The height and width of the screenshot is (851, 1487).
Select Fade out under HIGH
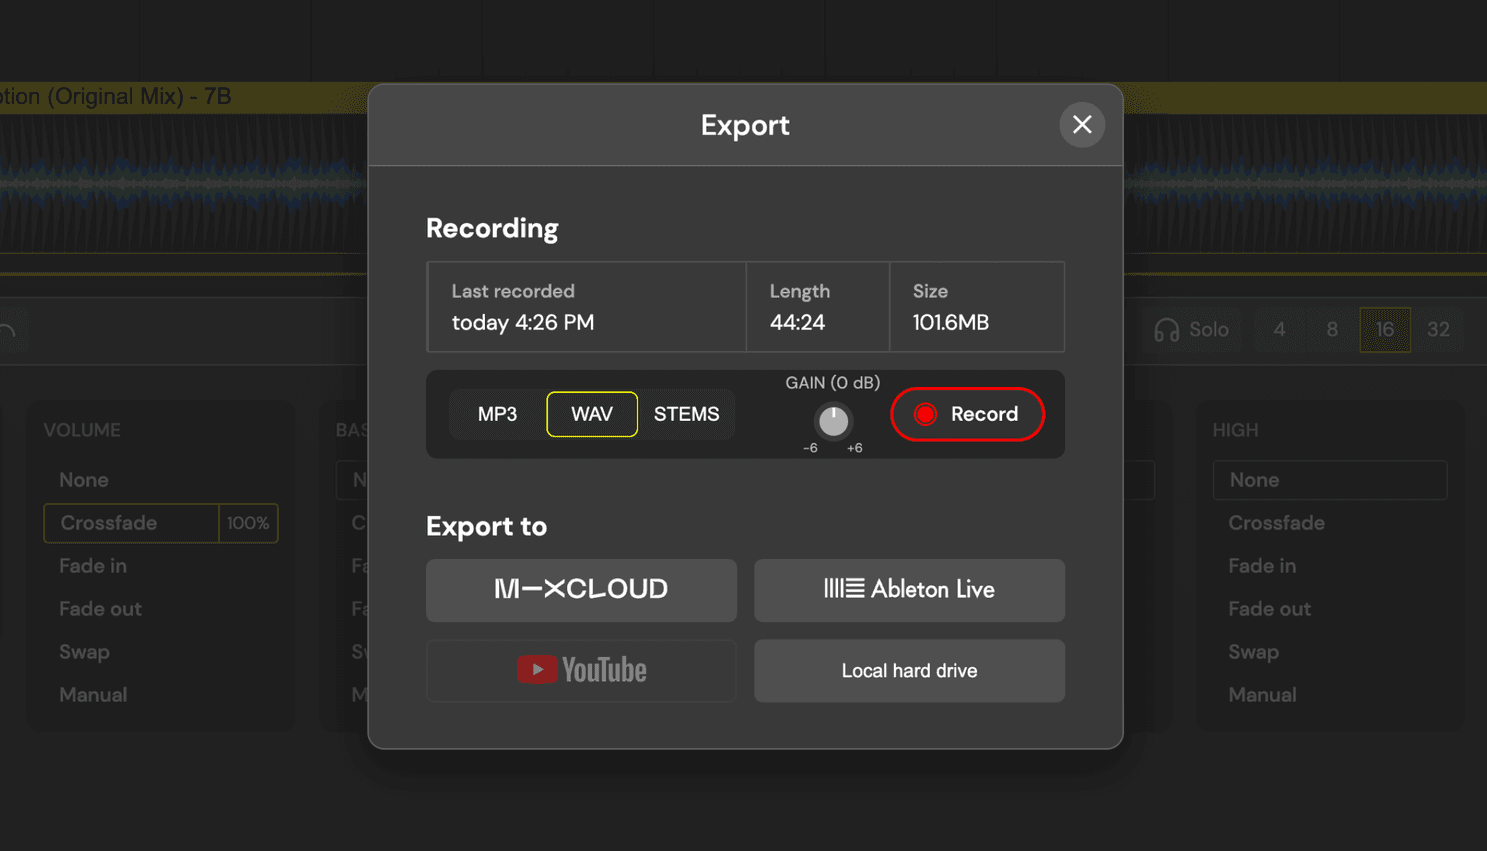point(1270,608)
